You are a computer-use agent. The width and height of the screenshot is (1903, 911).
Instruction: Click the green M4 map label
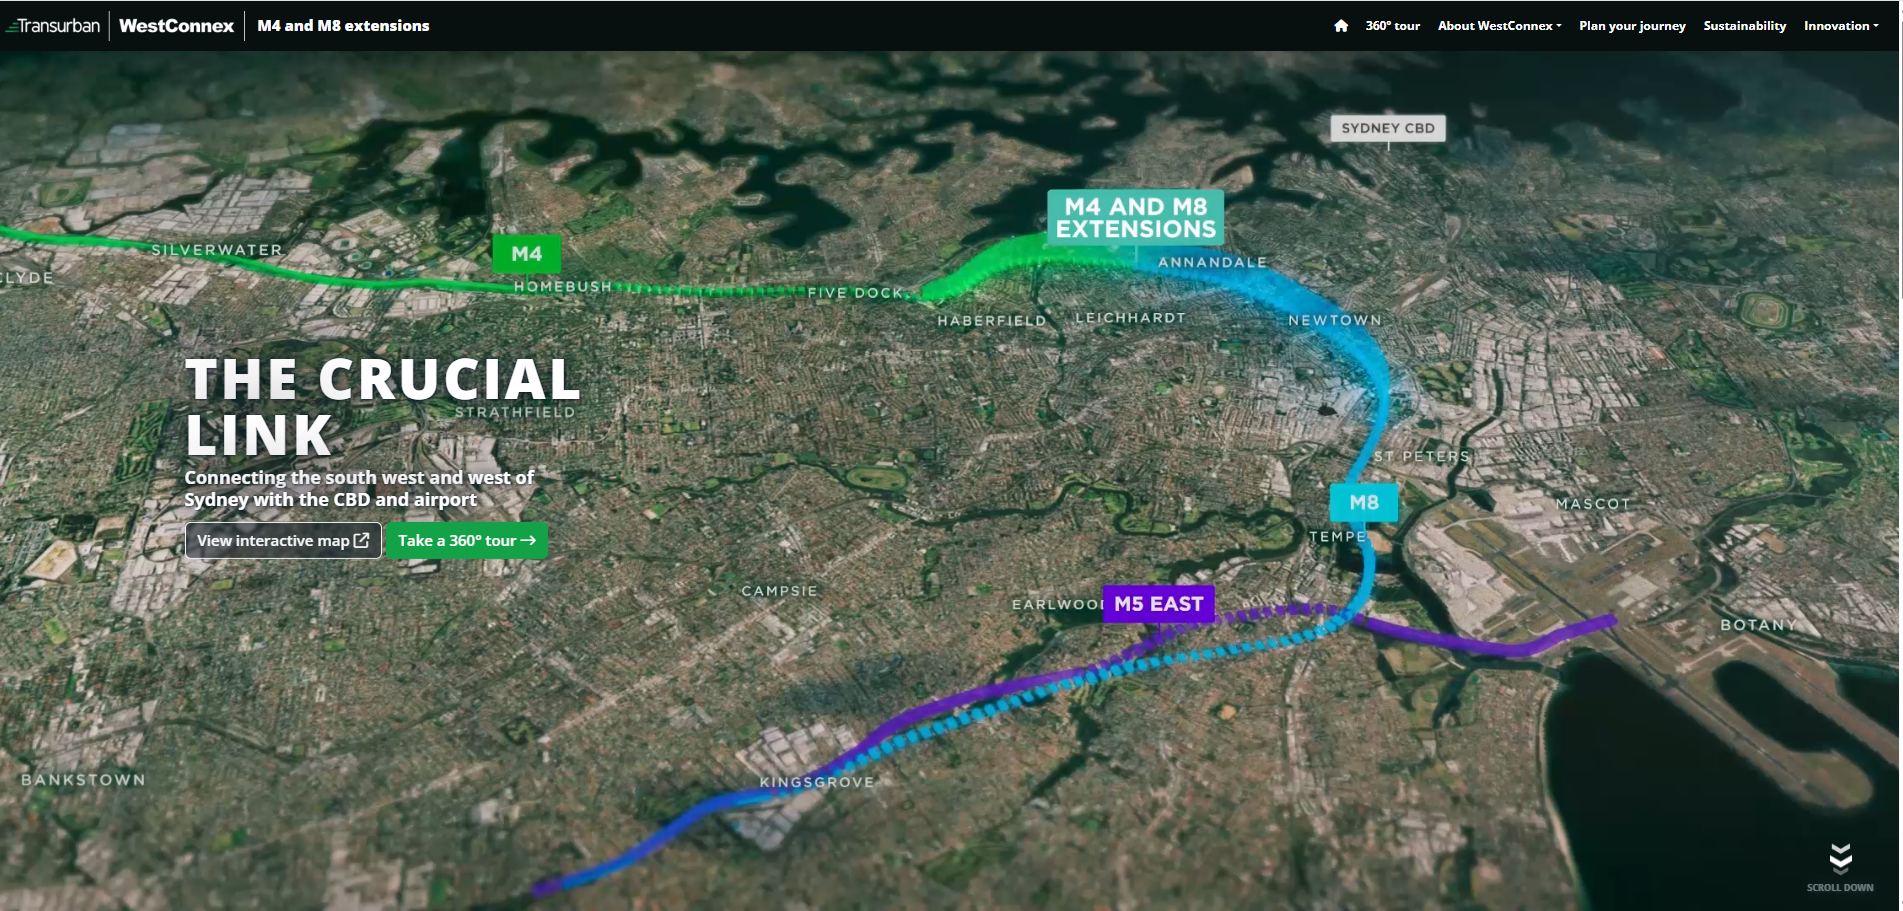526,254
